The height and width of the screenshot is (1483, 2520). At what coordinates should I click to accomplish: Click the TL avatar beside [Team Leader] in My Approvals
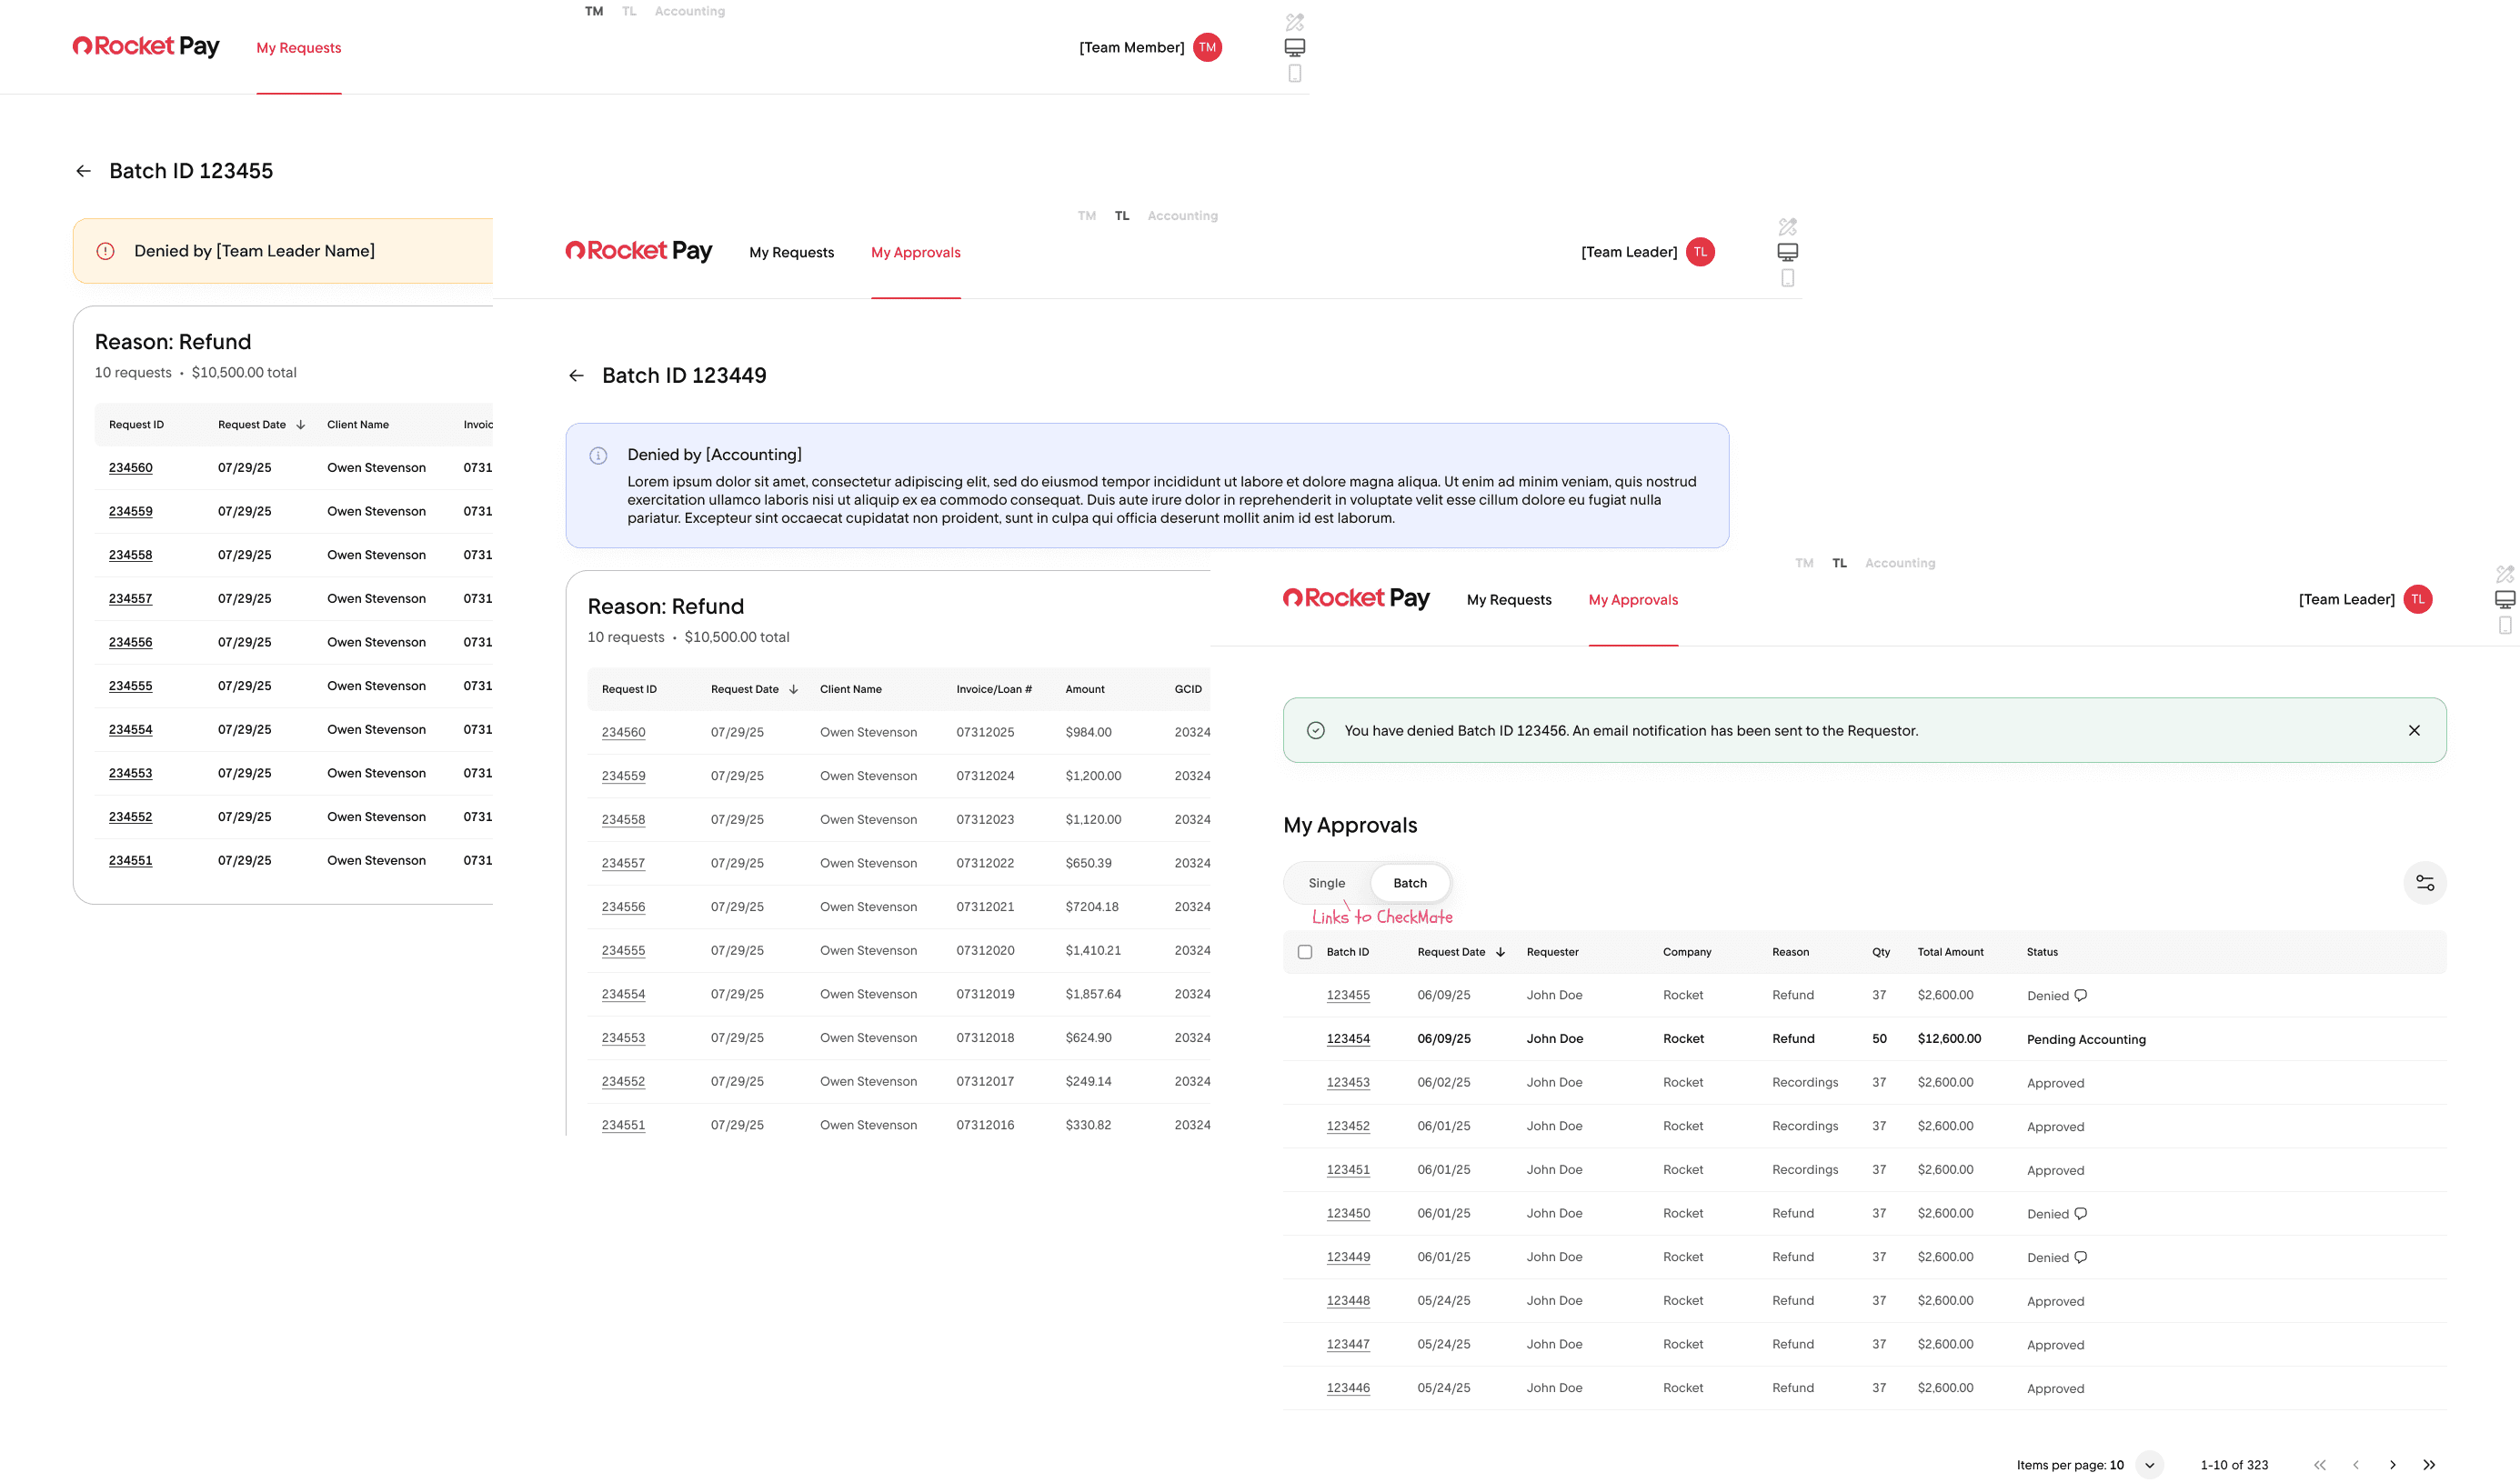tap(2416, 599)
